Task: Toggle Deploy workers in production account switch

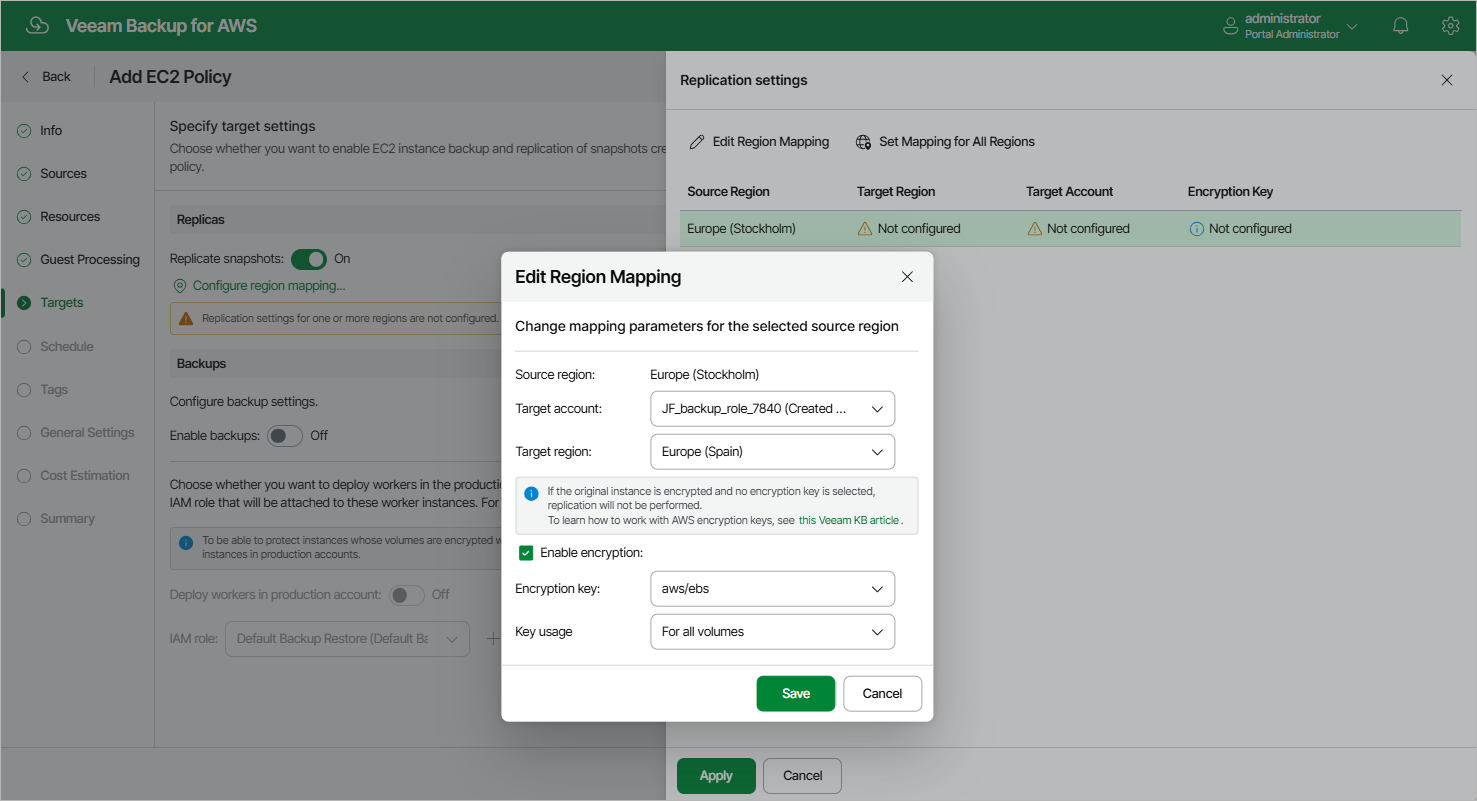Action: click(407, 595)
